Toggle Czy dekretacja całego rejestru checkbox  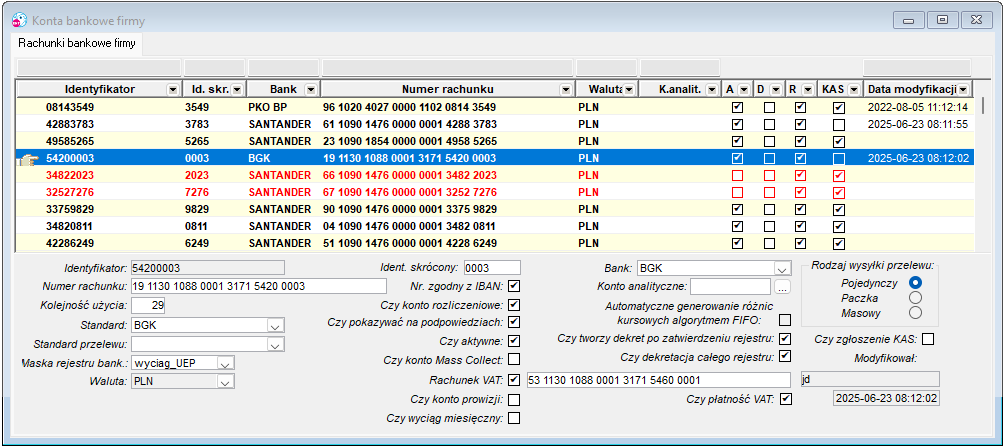click(x=785, y=356)
